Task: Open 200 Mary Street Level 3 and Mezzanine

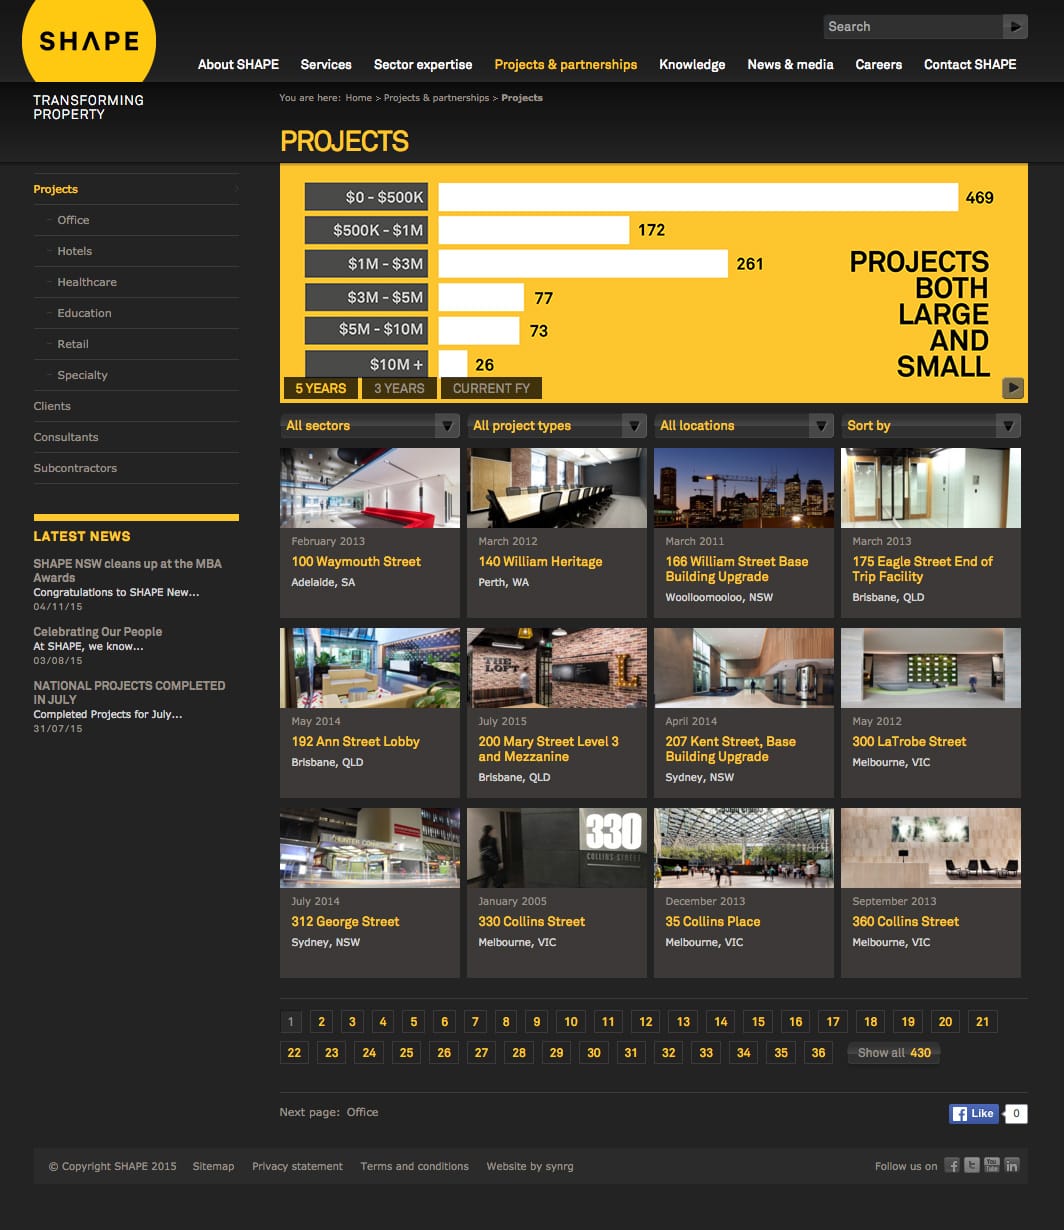Action: point(548,749)
